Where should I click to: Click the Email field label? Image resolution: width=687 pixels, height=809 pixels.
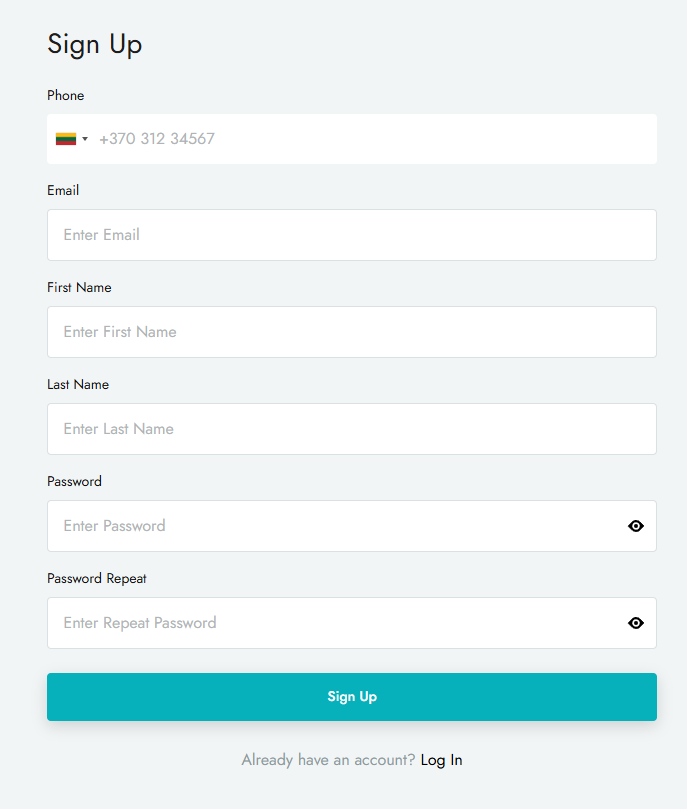click(63, 191)
